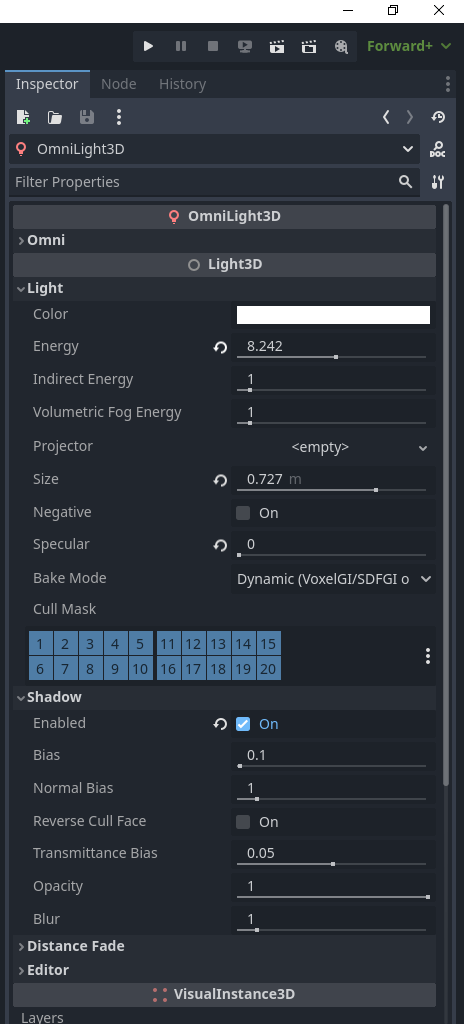The height and width of the screenshot is (1024, 464).
Task: Toggle cull mask layer 13
Action: pos(218,644)
